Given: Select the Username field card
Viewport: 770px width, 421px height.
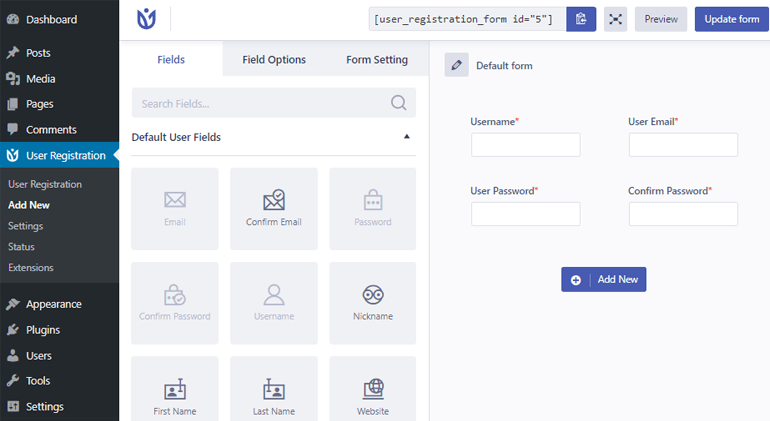Looking at the screenshot, I should click(x=274, y=303).
